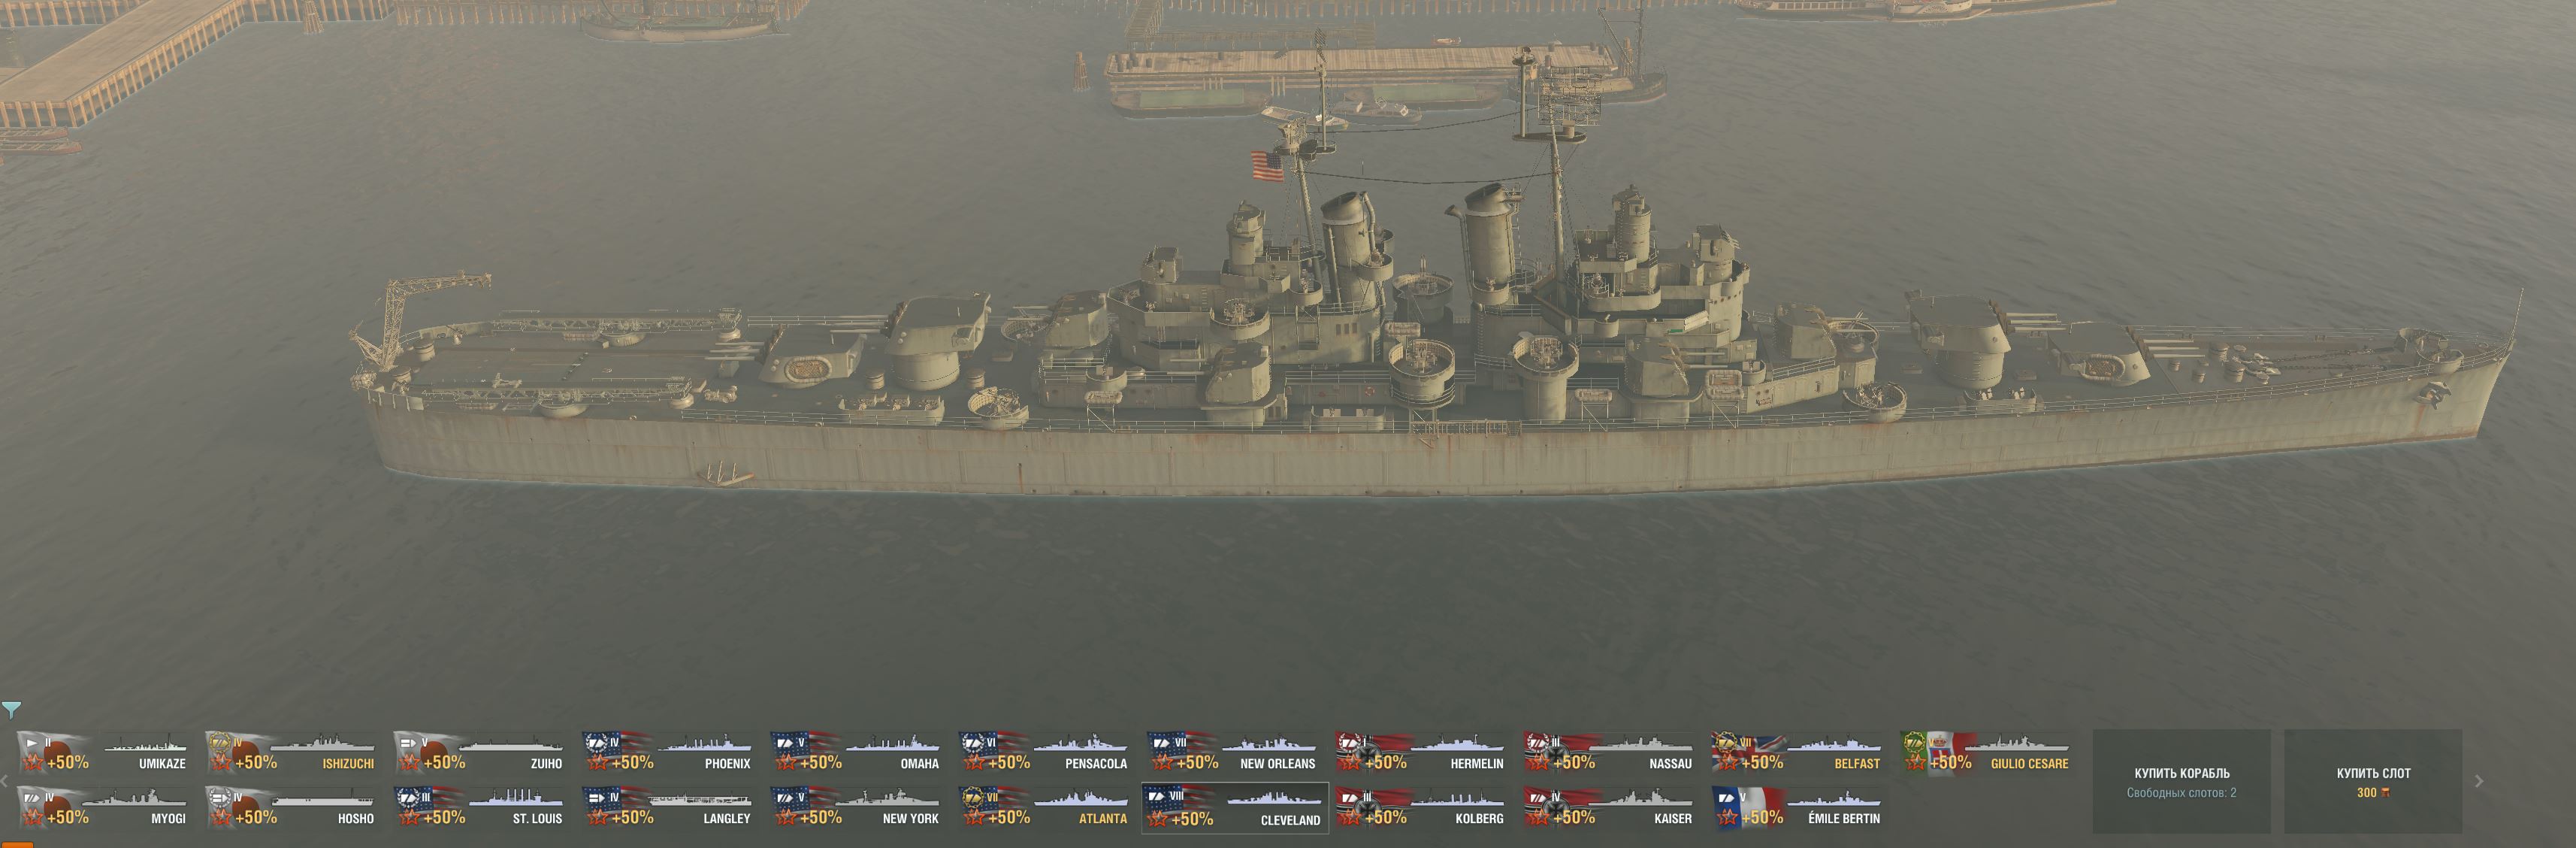Open the ship carousel filter funnel icon
The height and width of the screenshot is (848, 2576).
pyautogui.click(x=11, y=710)
